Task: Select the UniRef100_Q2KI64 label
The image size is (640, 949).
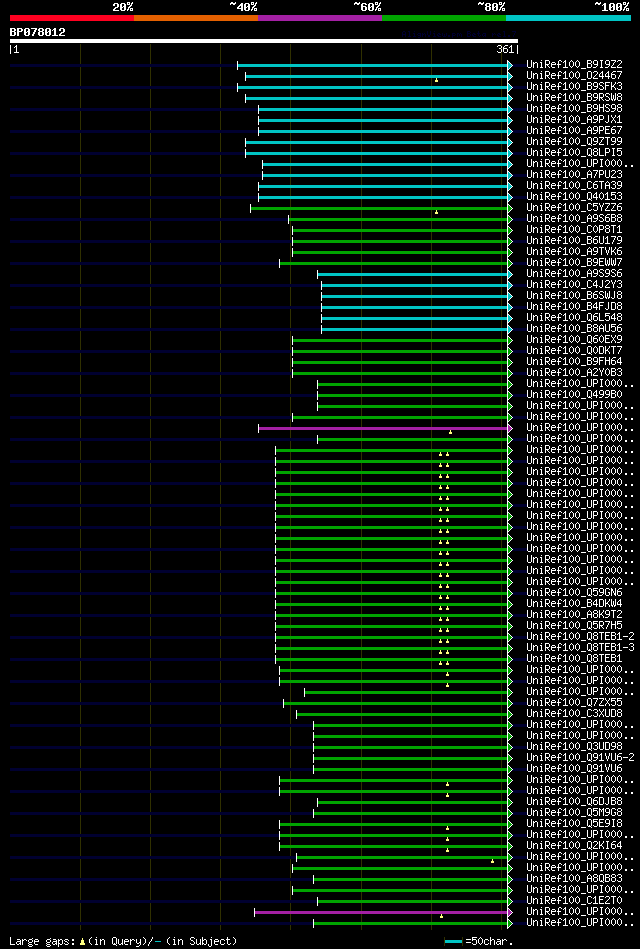Action: [x=575, y=845]
